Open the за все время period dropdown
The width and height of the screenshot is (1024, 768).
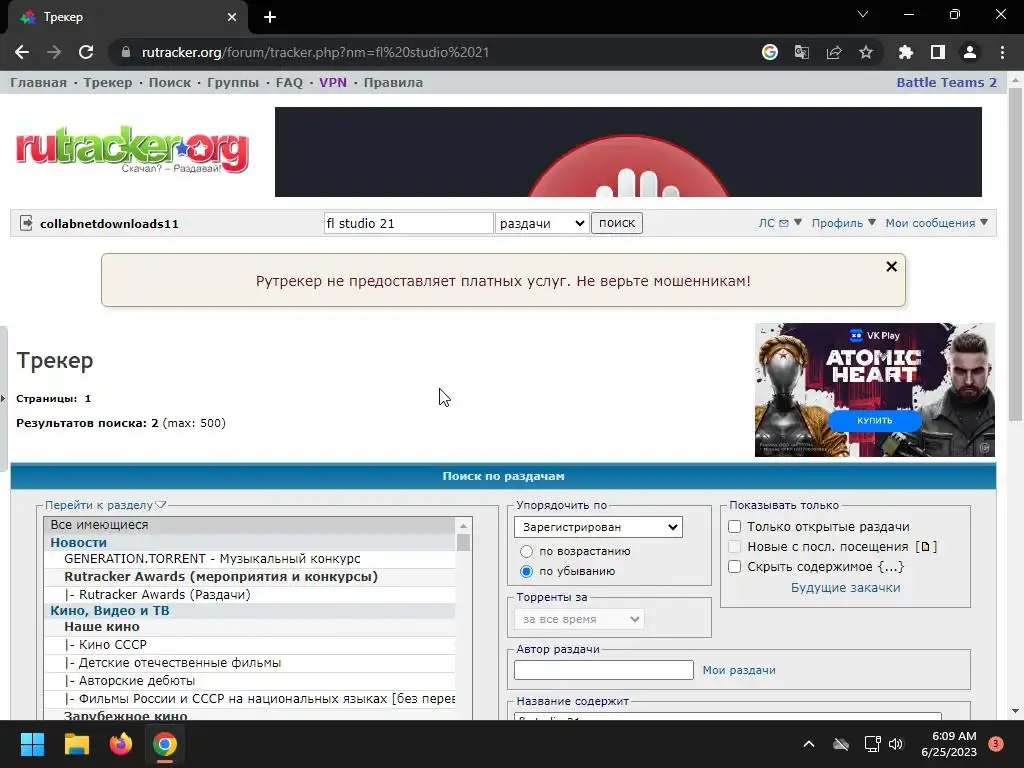[x=579, y=619]
